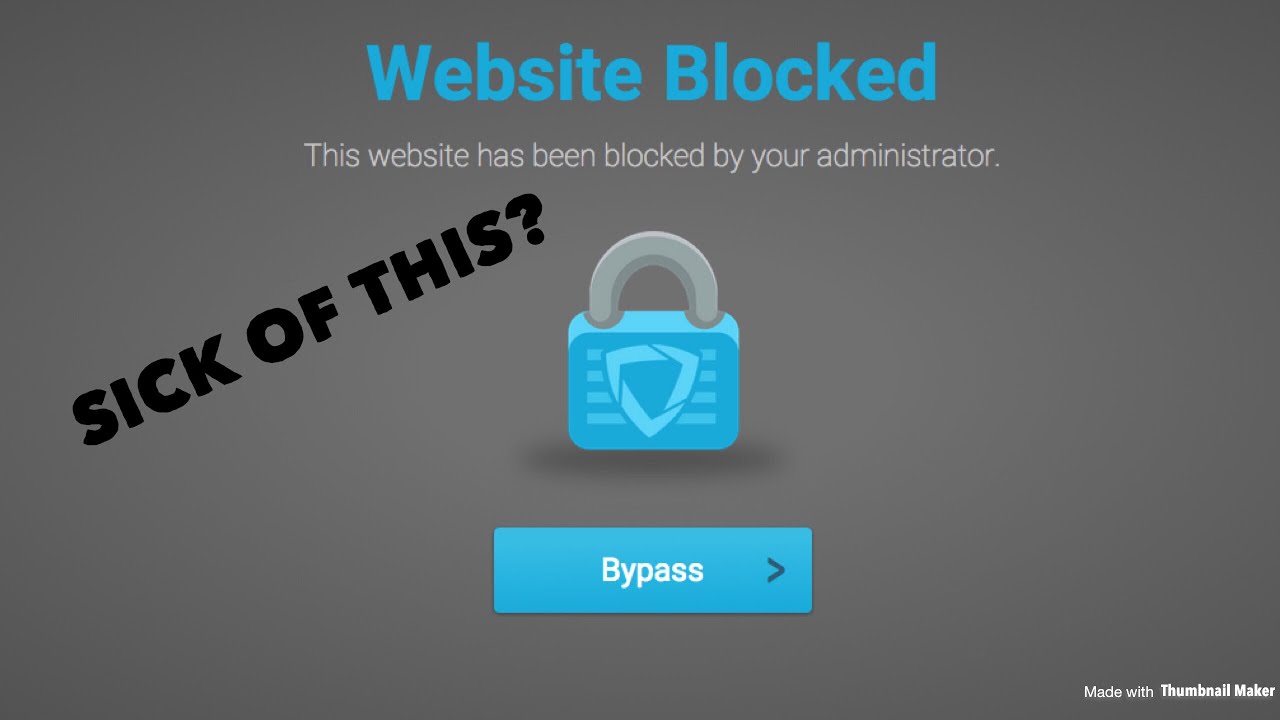
Task: Click the word "This" starting the subtitle
Action: pyautogui.click(x=332, y=156)
